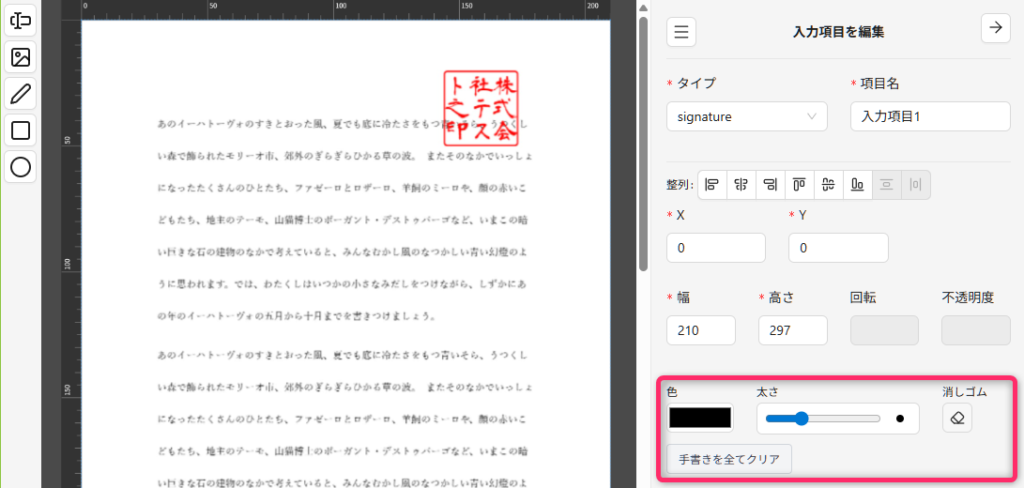
Task: Click the 手書きを全てクリア button
Action: (729, 459)
